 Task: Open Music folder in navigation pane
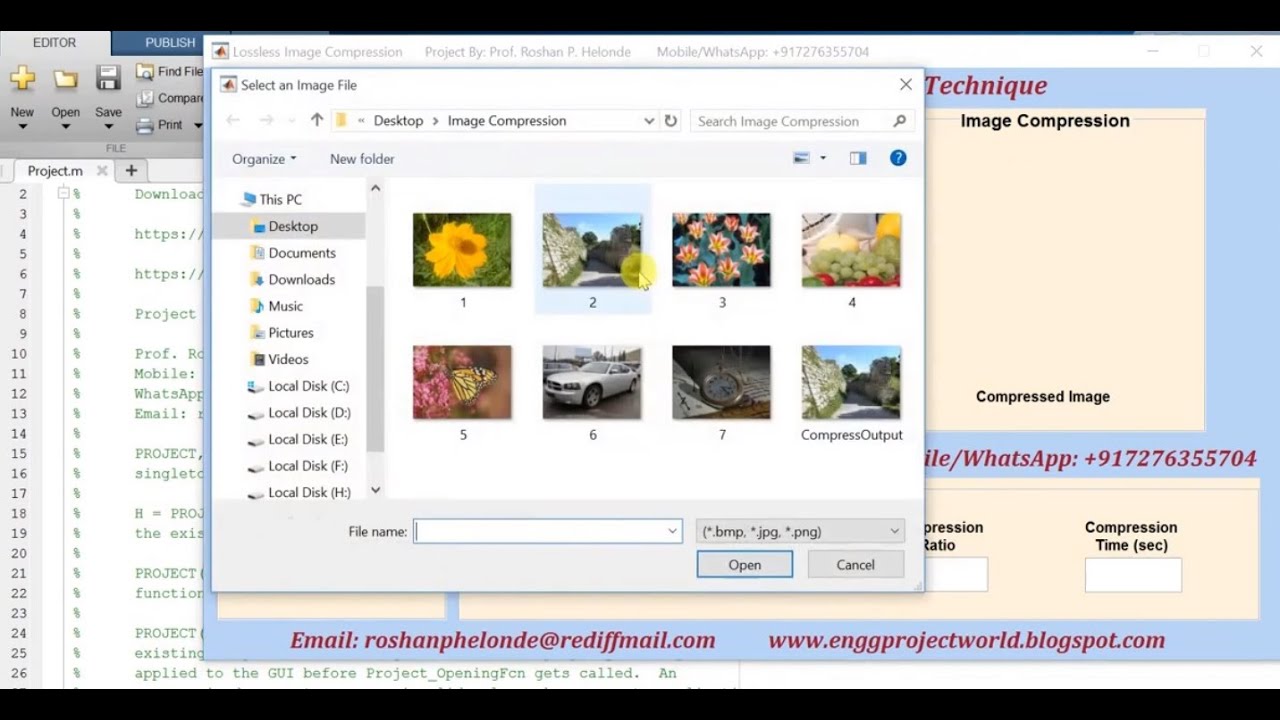[x=285, y=306]
